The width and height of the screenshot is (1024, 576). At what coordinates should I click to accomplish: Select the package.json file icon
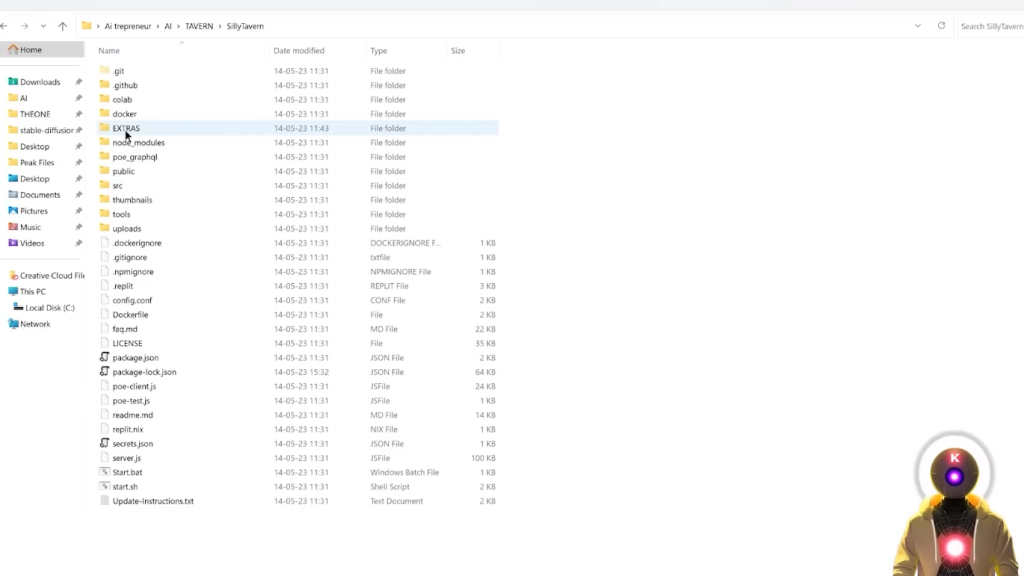pos(104,357)
